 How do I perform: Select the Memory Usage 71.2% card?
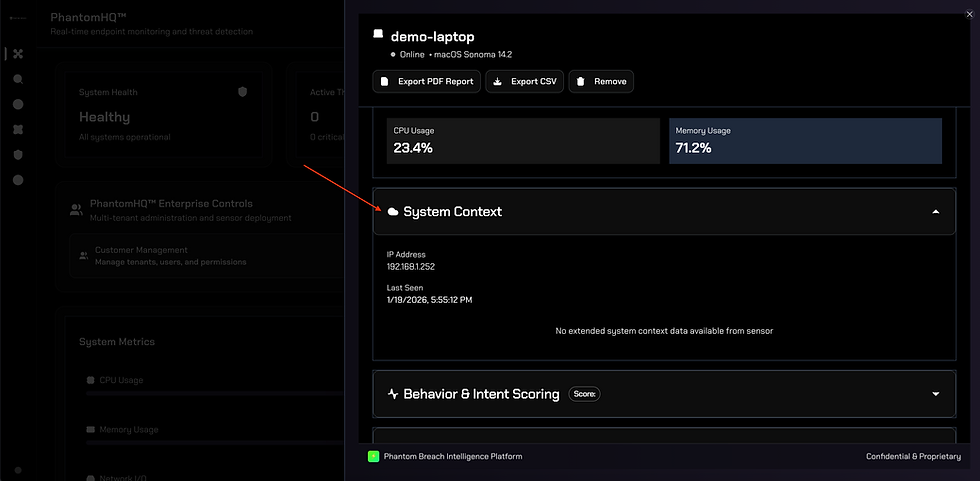click(x=805, y=141)
